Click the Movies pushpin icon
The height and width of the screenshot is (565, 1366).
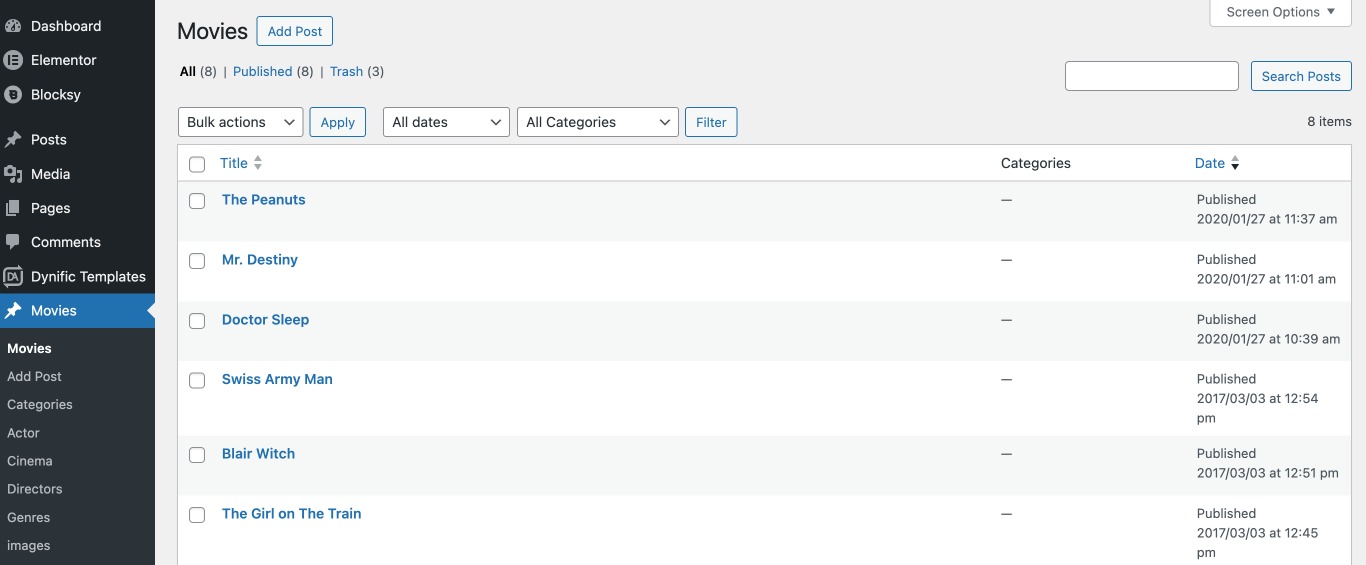(13, 311)
